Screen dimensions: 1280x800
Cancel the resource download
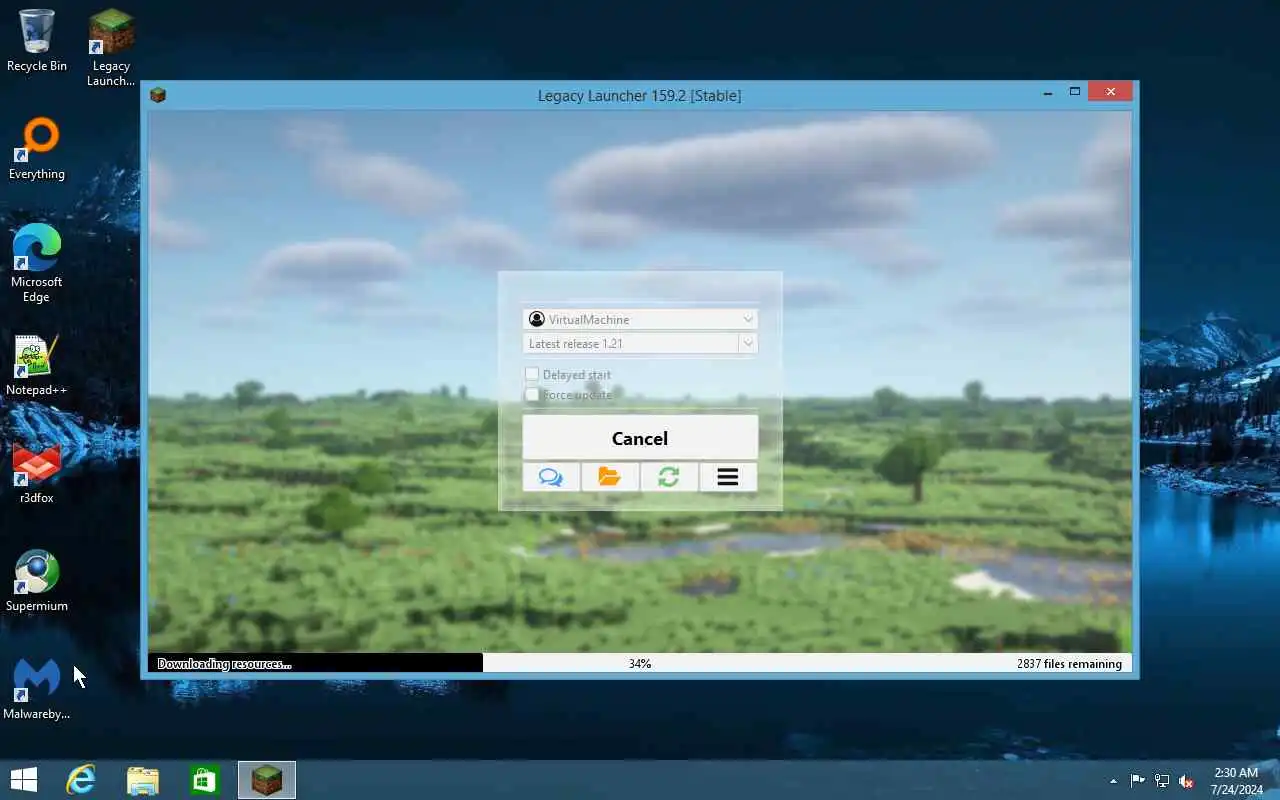click(x=640, y=438)
